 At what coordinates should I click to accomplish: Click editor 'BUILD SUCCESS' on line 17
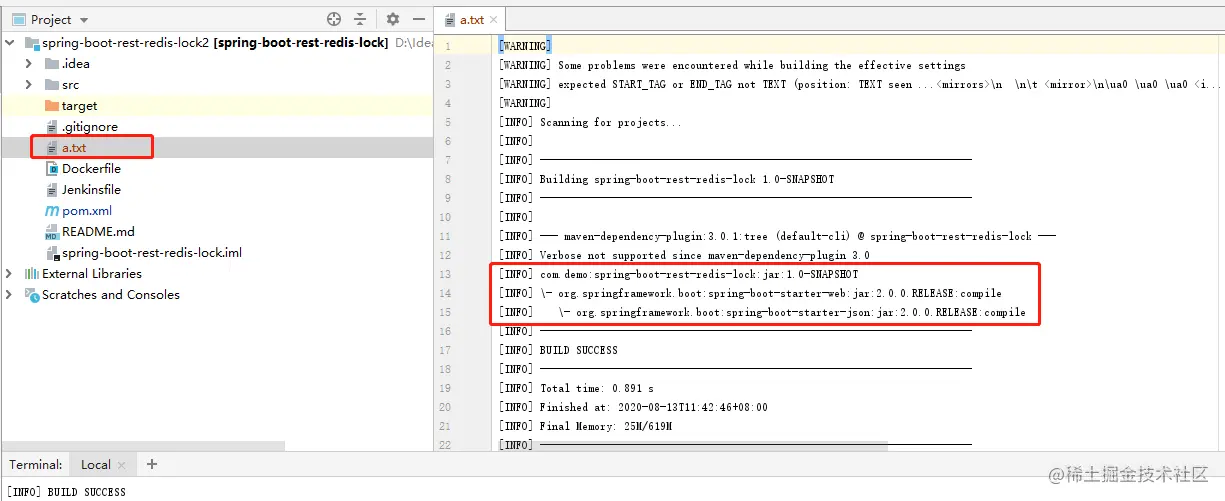coord(579,350)
